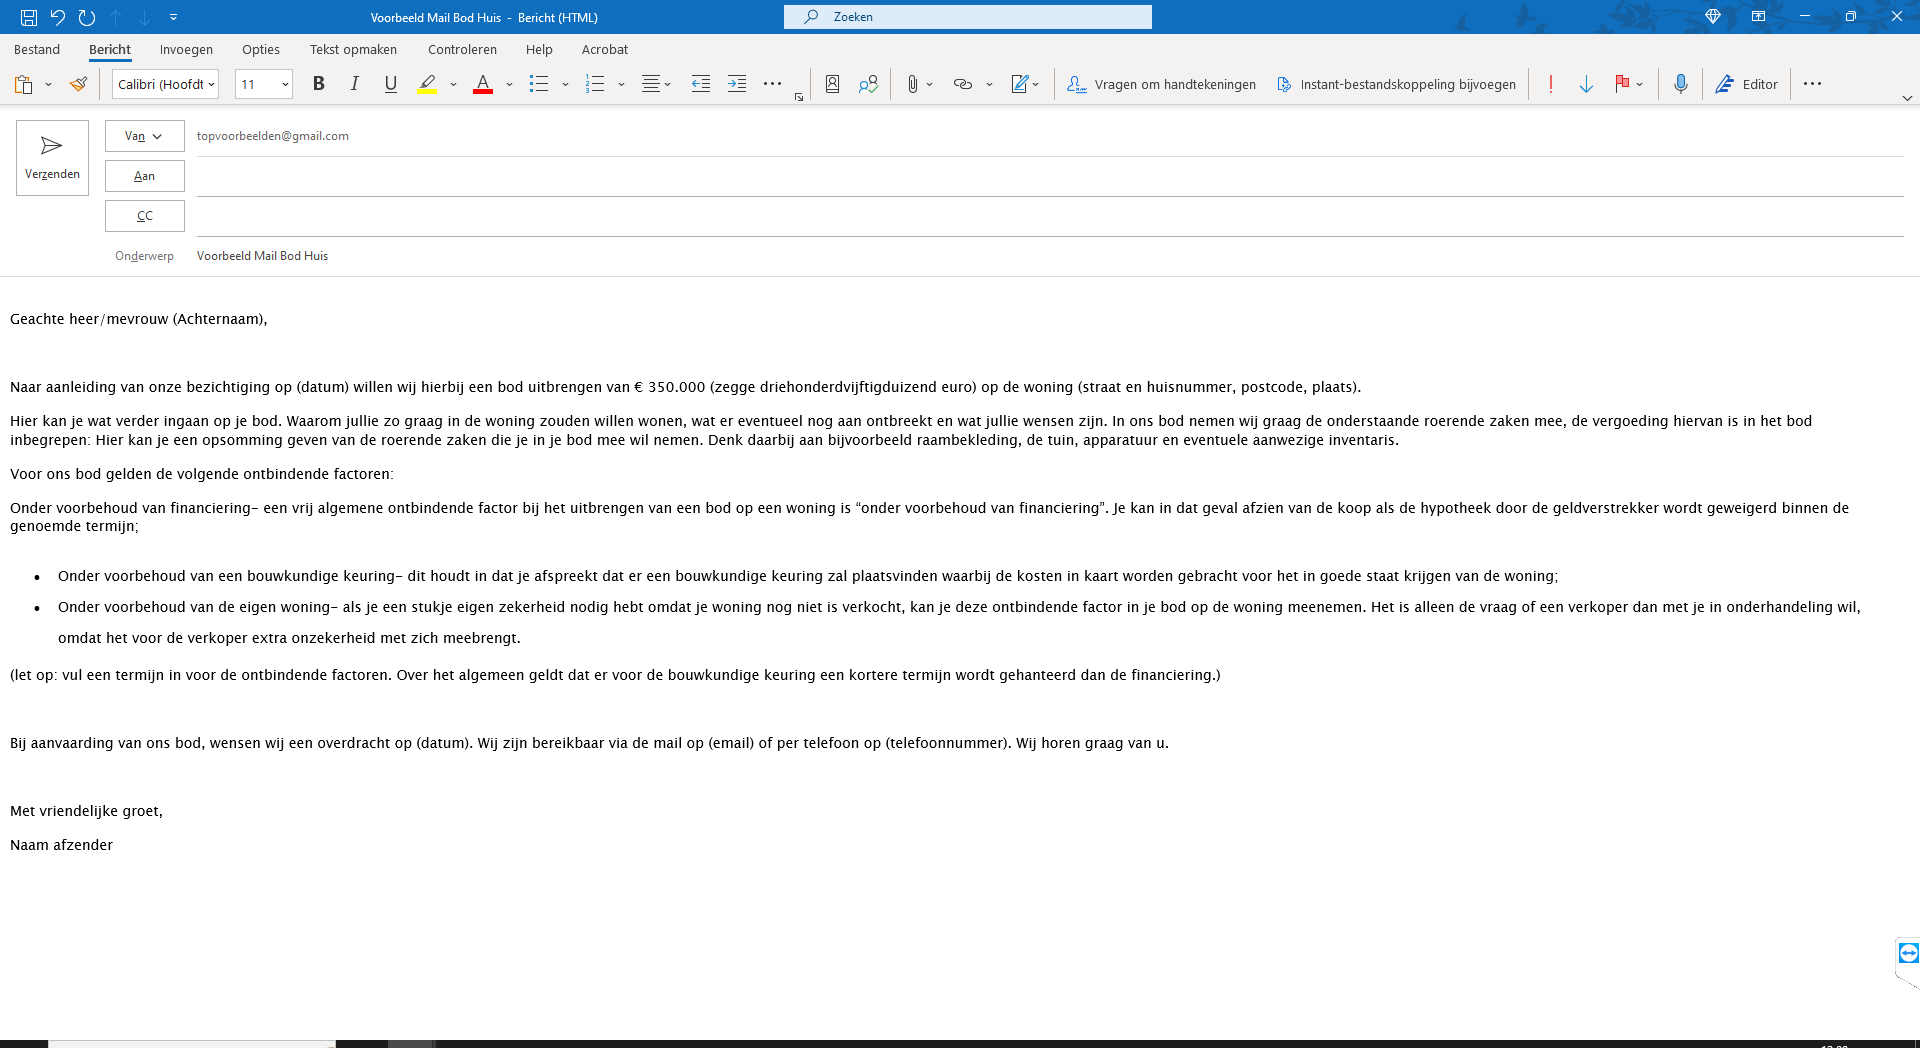Switch to the Invoegen tab
Screen dimensions: 1920x1048
pyautogui.click(x=186, y=50)
